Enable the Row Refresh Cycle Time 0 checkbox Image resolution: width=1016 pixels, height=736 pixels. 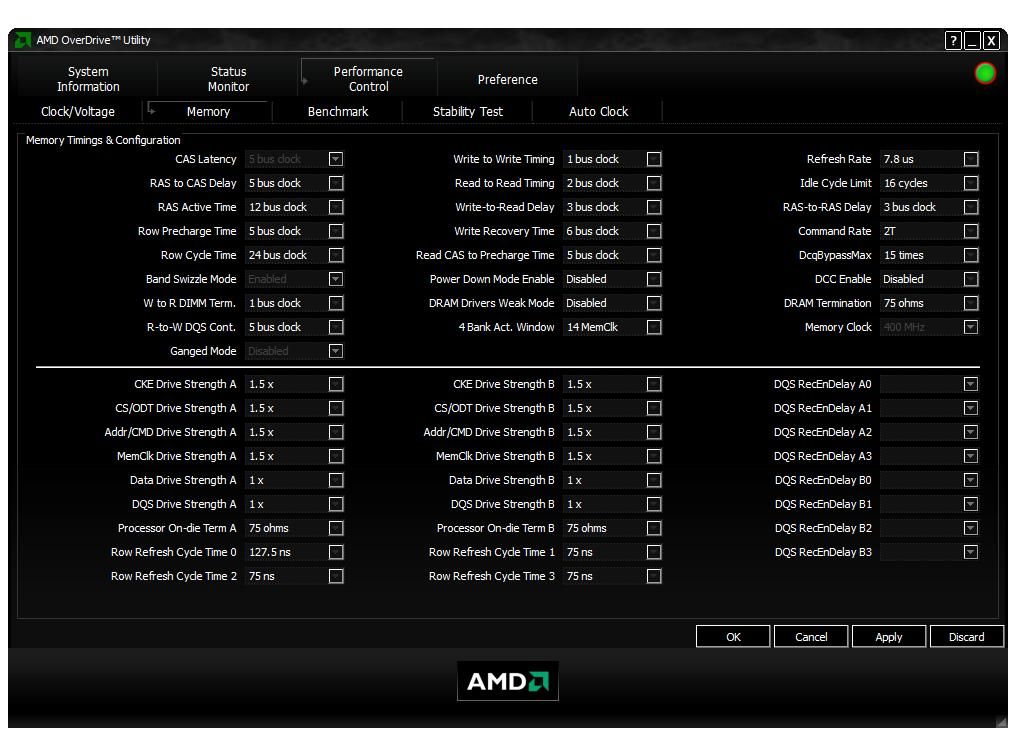[335, 551]
